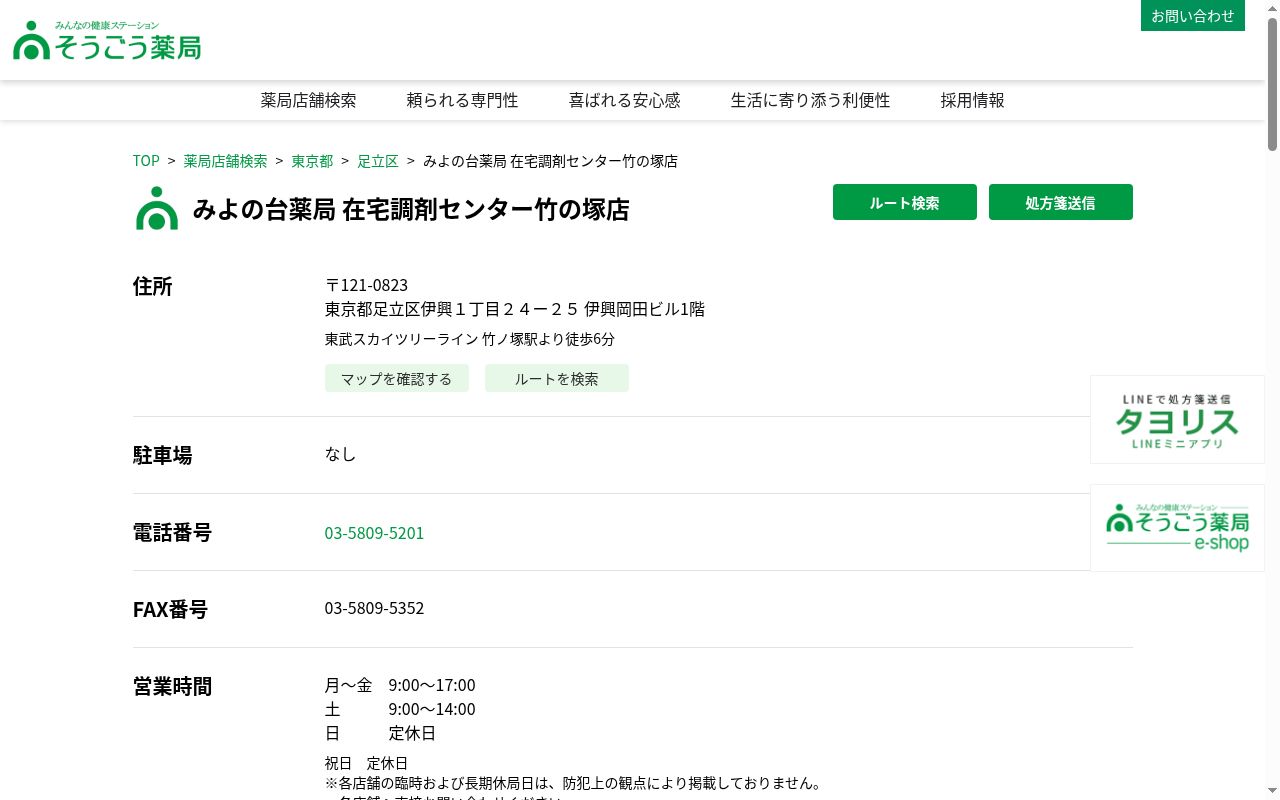Open the お問い合わせ contact button
Viewport: 1280px width, 800px height.
1193,16
